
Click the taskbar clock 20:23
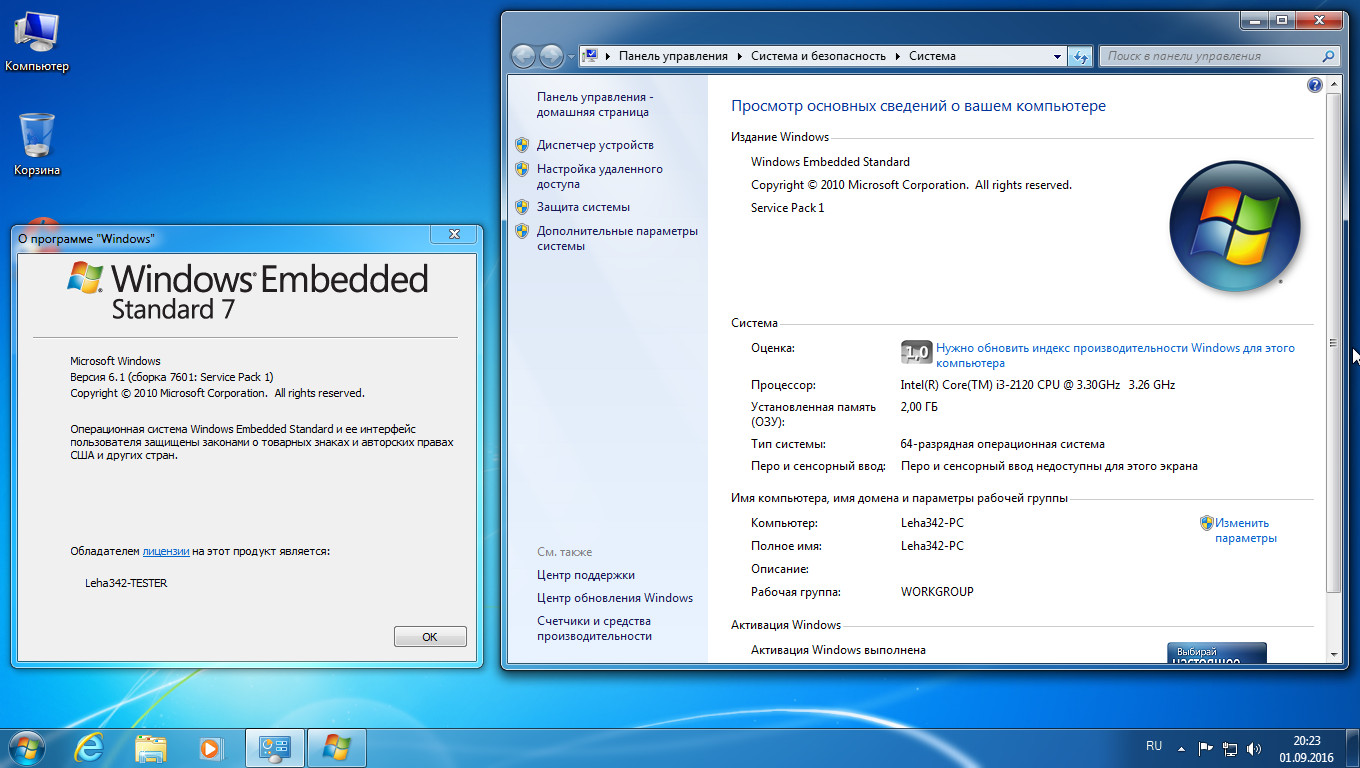[x=1307, y=748]
